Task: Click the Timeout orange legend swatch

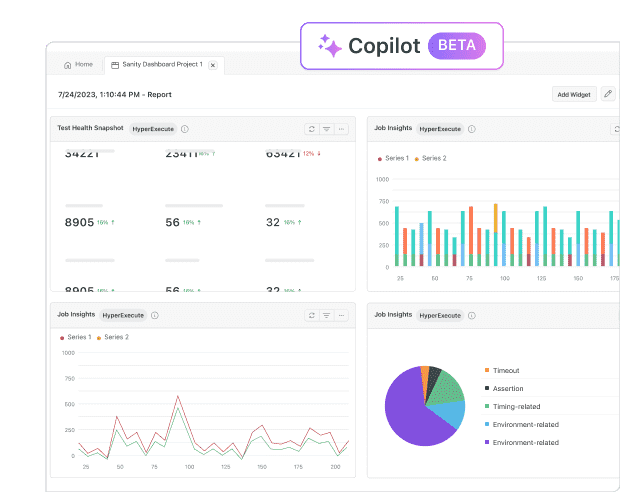Action: click(x=487, y=371)
